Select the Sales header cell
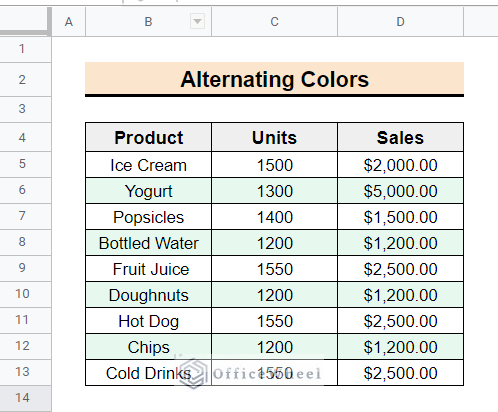 click(x=400, y=137)
